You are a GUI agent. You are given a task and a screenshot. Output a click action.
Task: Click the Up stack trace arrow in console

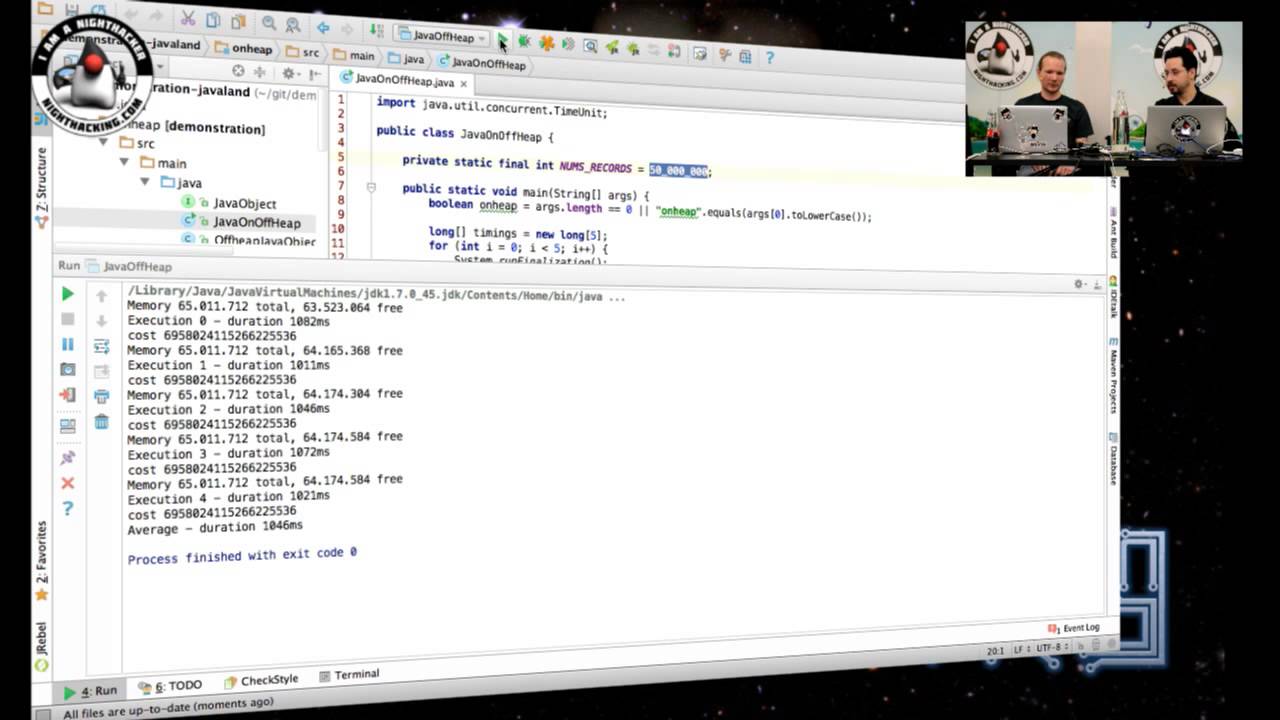[101, 296]
